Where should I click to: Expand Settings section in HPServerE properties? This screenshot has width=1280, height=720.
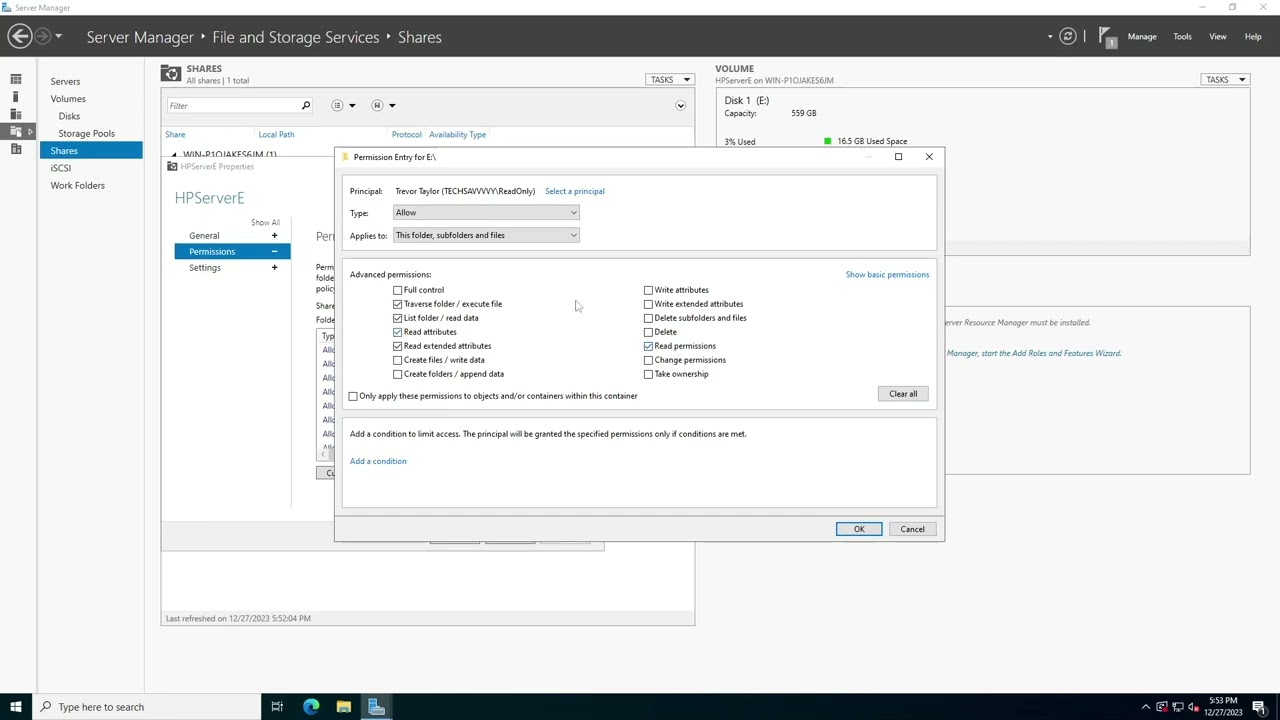click(274, 268)
